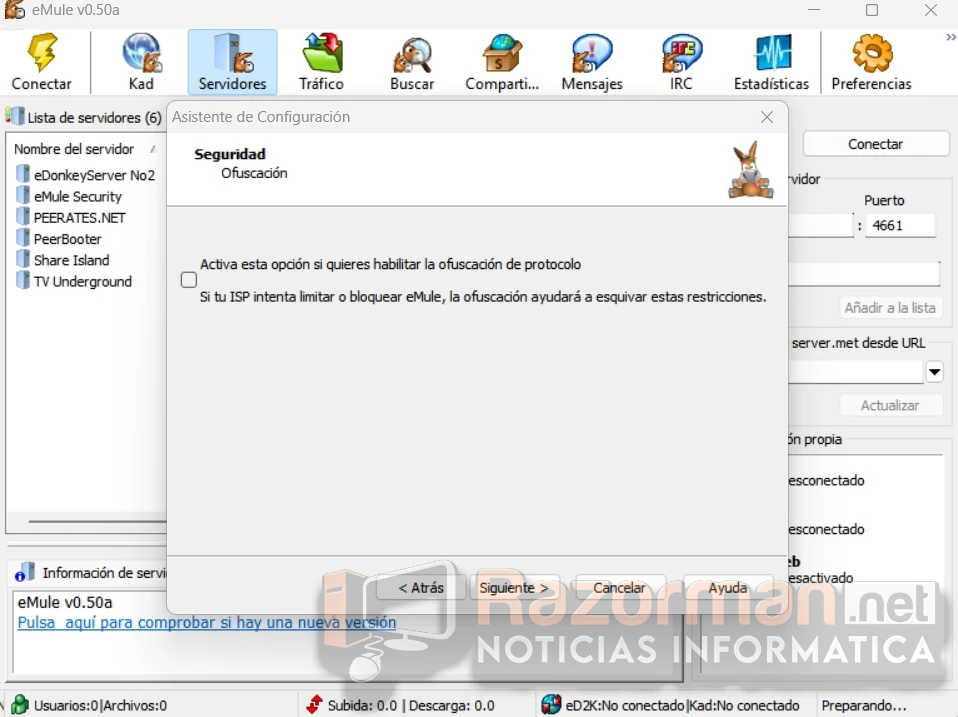This screenshot has height=717, width=958.
Task: Click the eMule title bar icon
Action: (15, 9)
